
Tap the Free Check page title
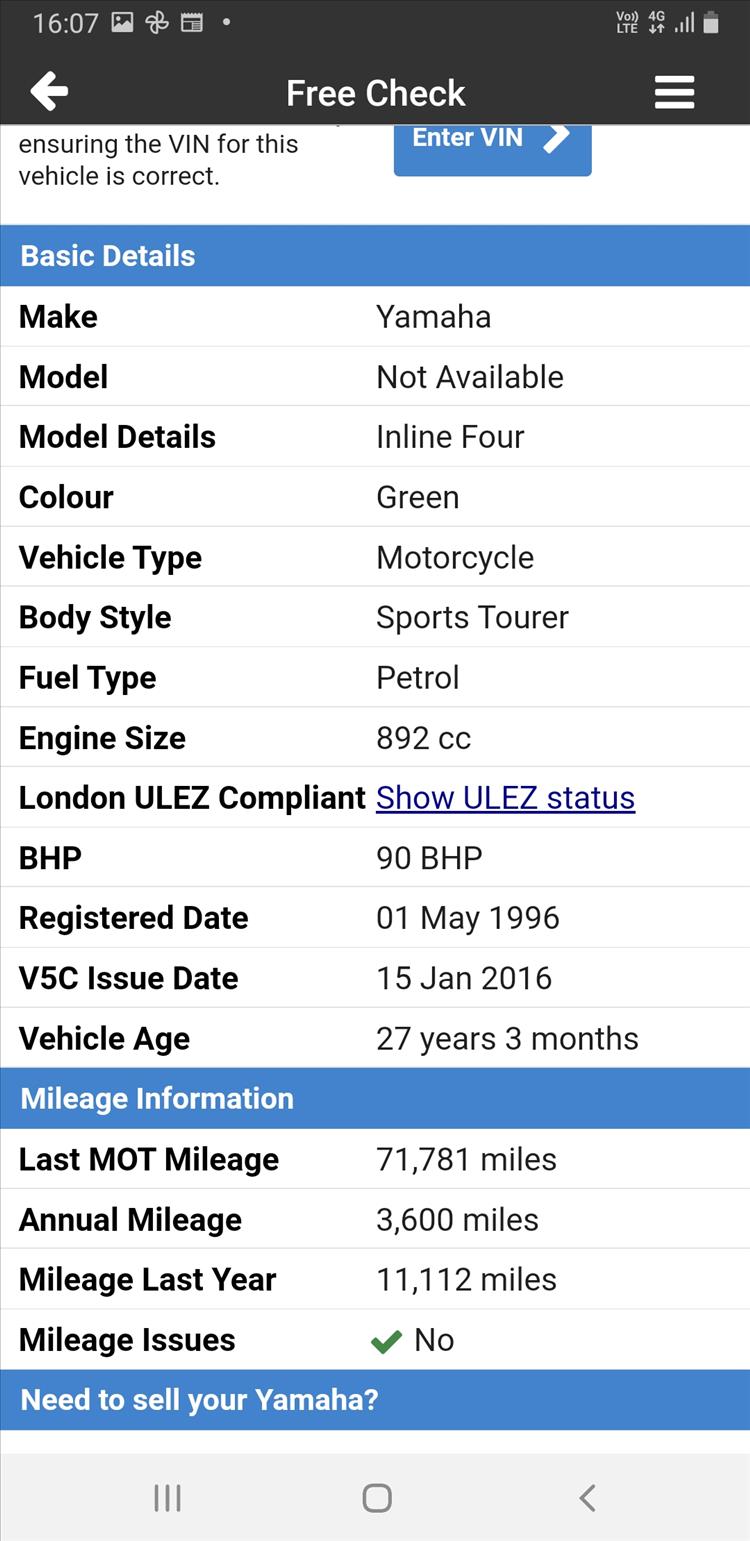coord(376,93)
